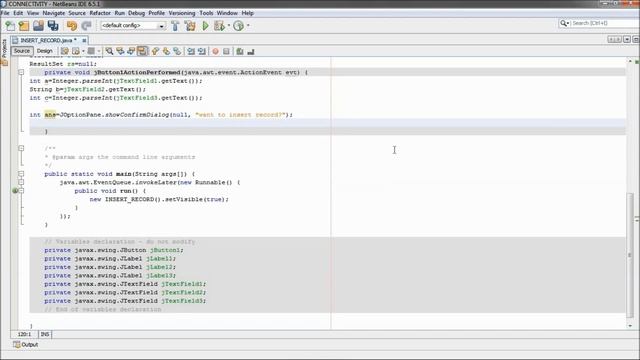Click the New File toolbar icon
This screenshot has width=640, height=360.
click(10, 26)
